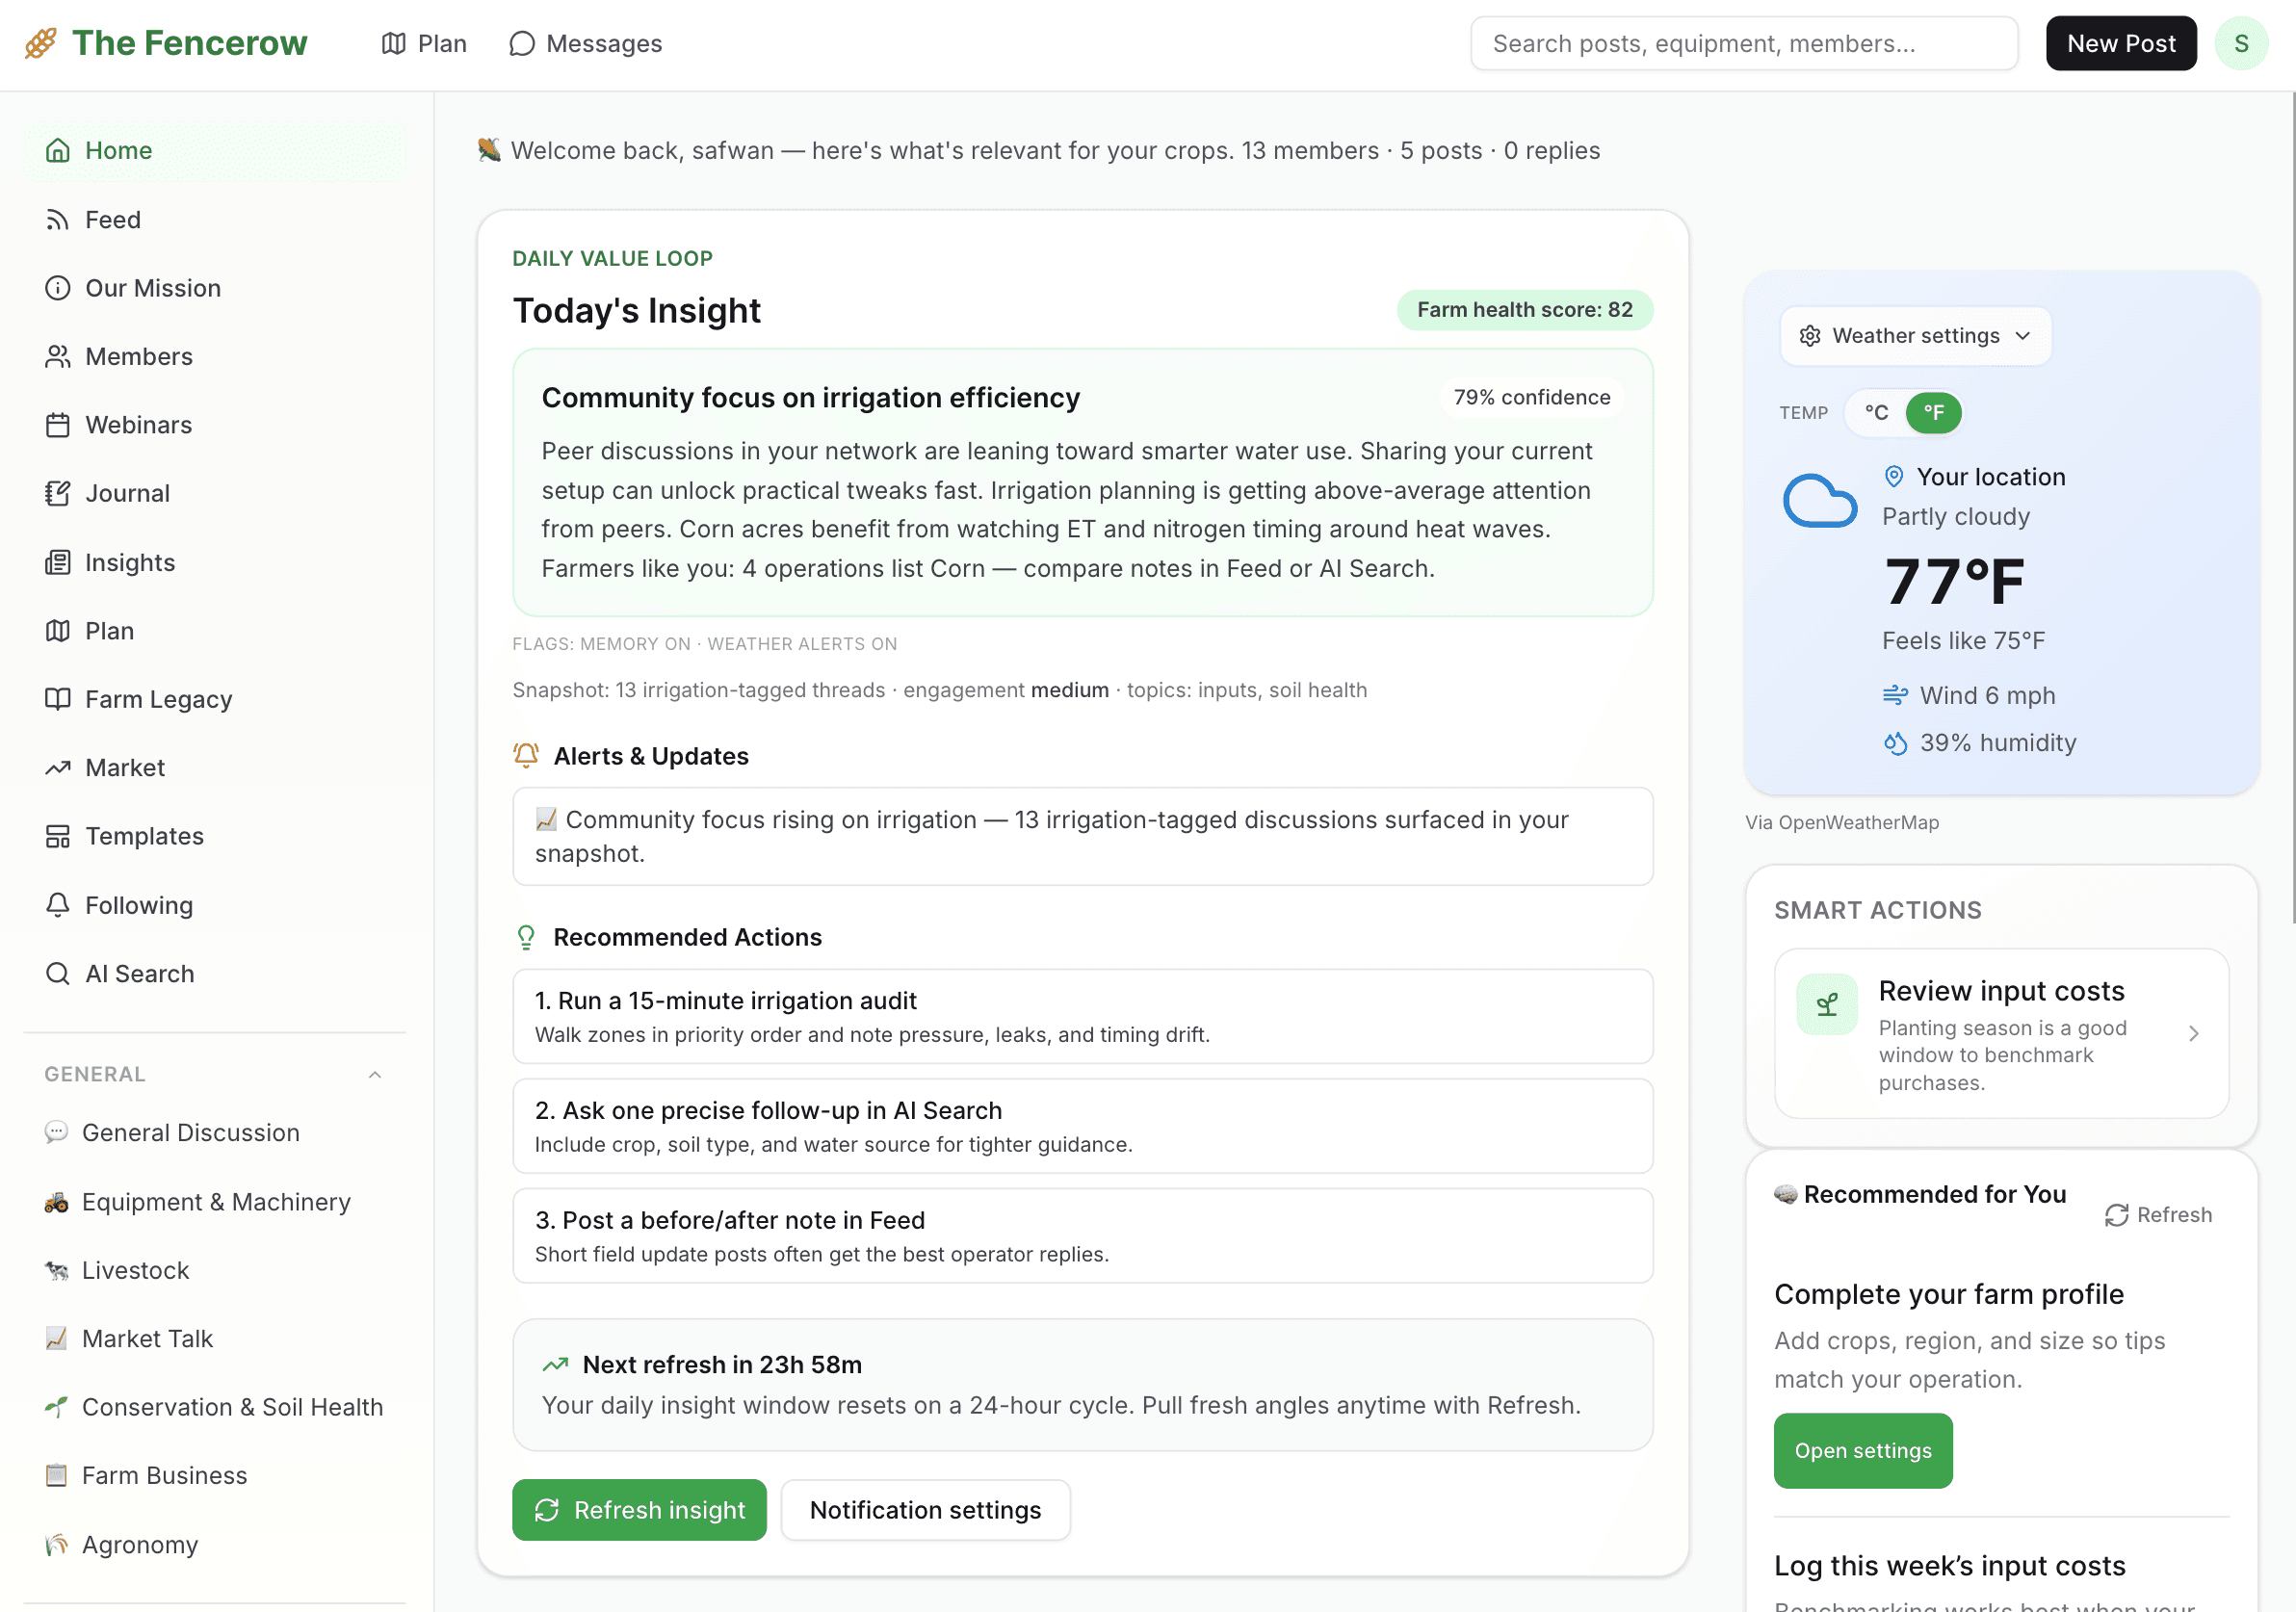The width and height of the screenshot is (2296, 1612).
Task: Click the Webinars calendar icon
Action: click(58, 425)
